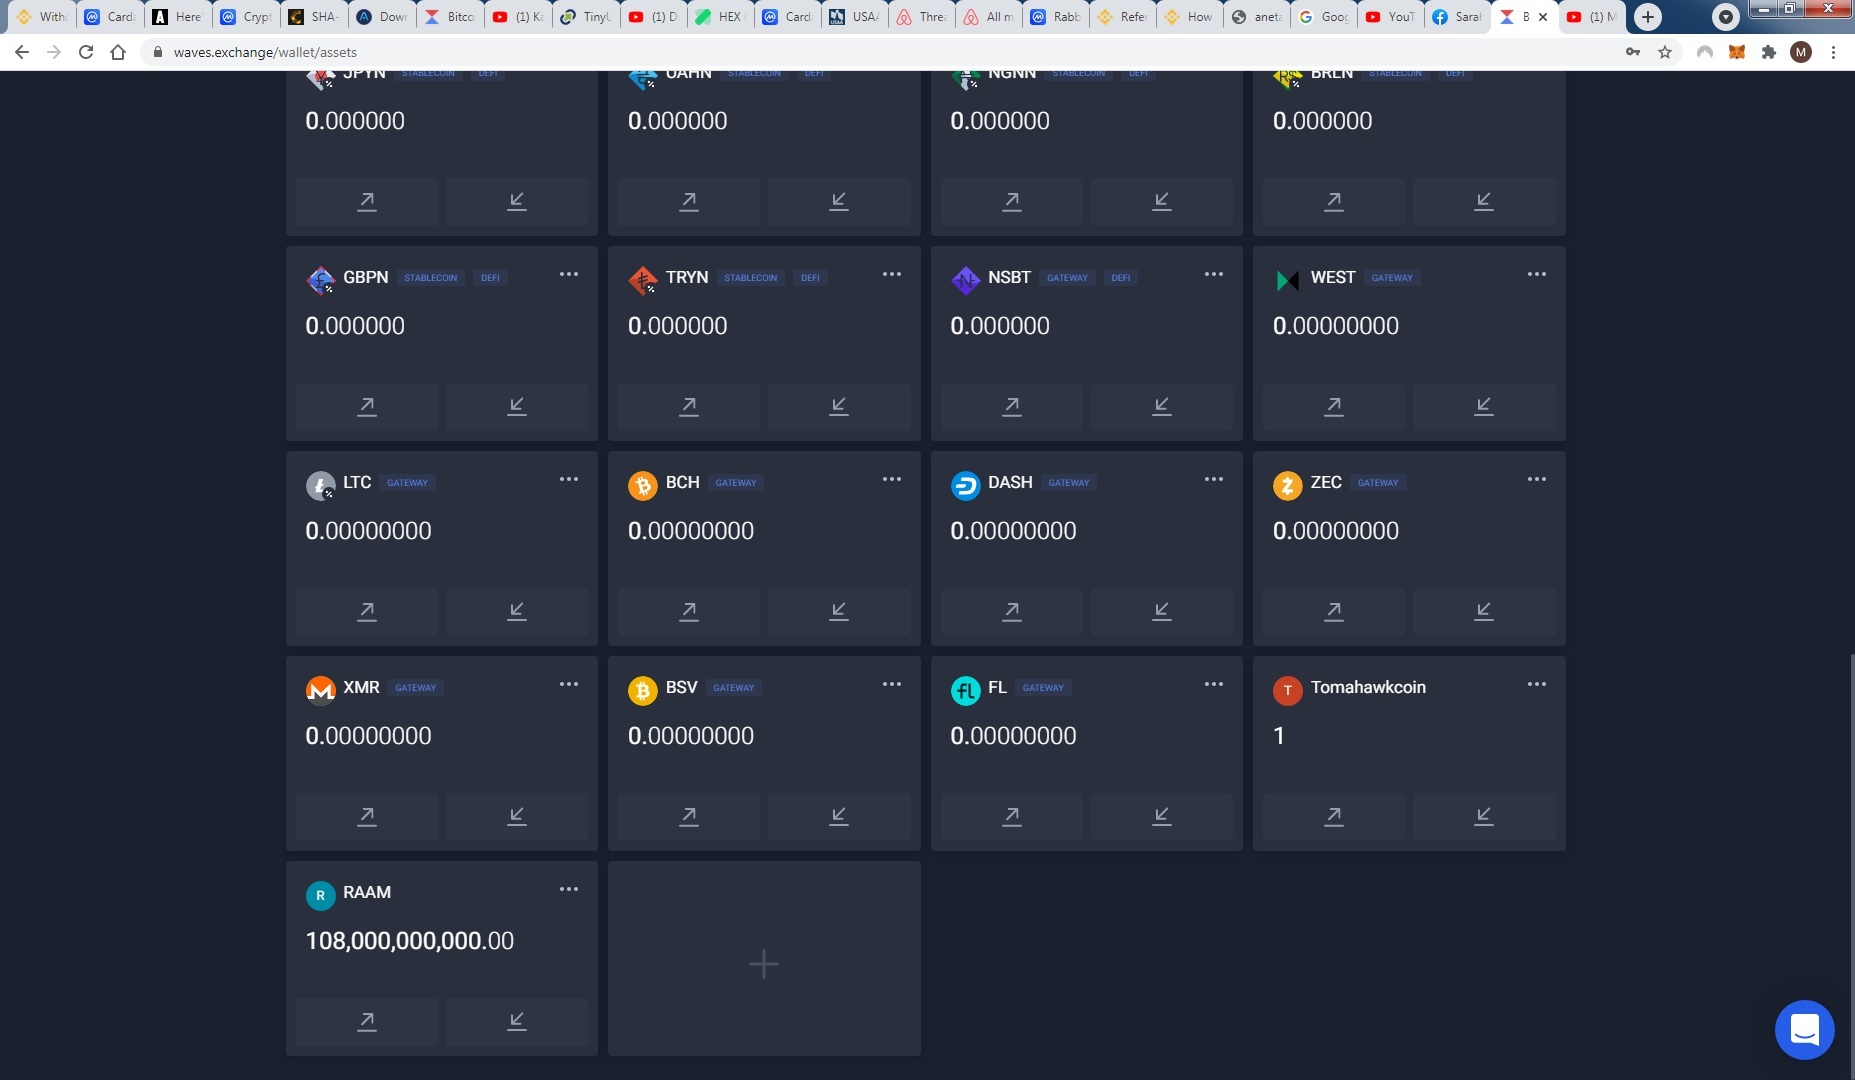Switch to the Sarai Facebook browser tab
This screenshot has width=1855, height=1080.
click(1458, 17)
